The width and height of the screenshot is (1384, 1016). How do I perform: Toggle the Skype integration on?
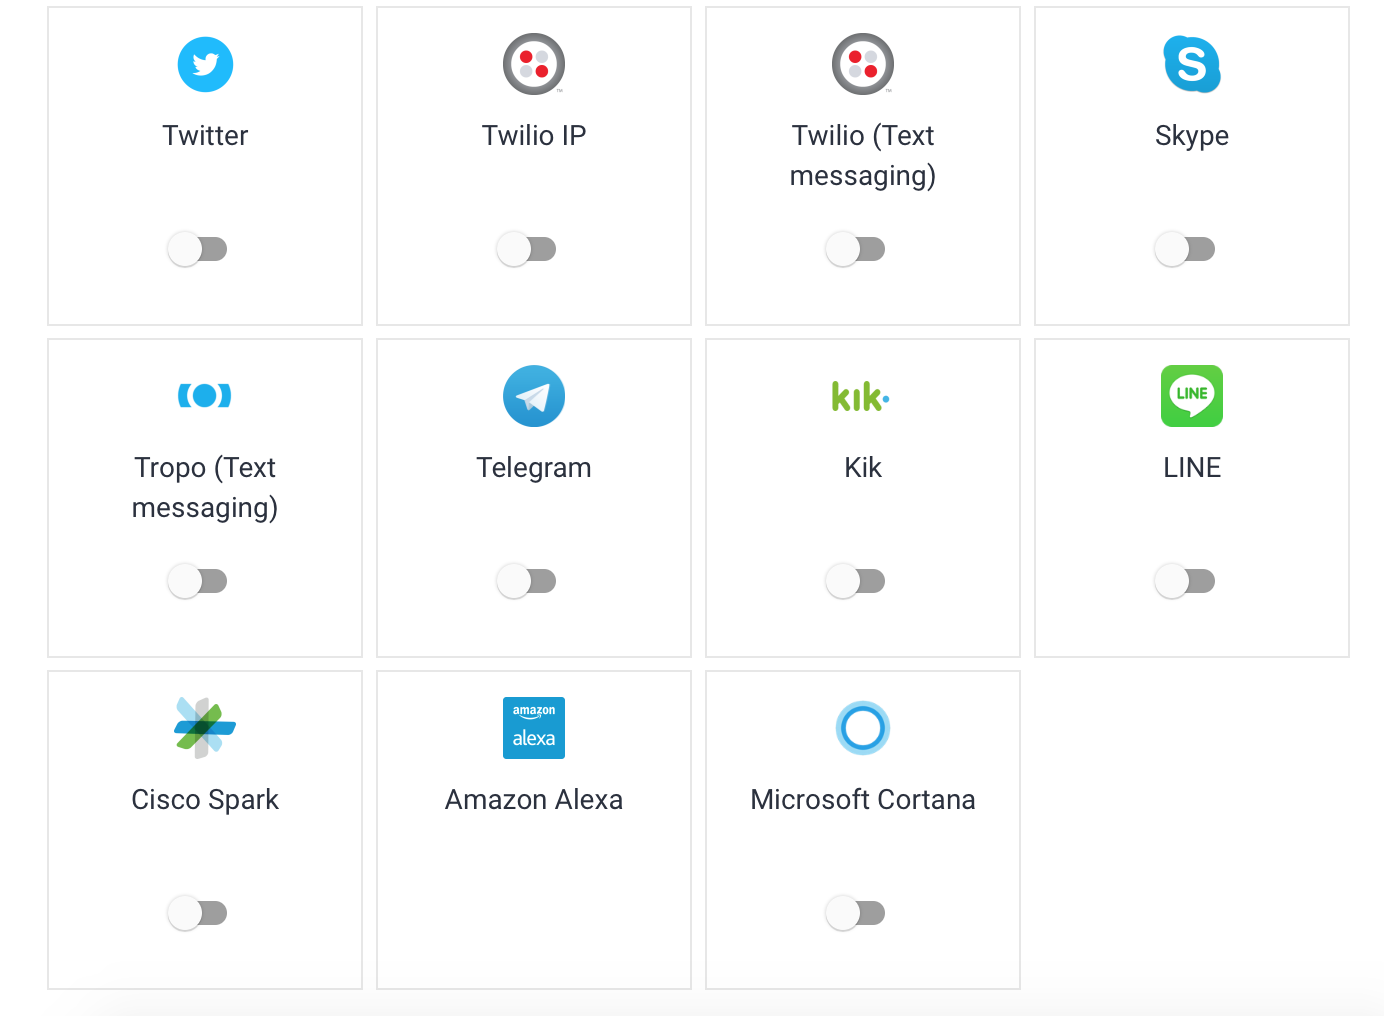pyautogui.click(x=1184, y=249)
